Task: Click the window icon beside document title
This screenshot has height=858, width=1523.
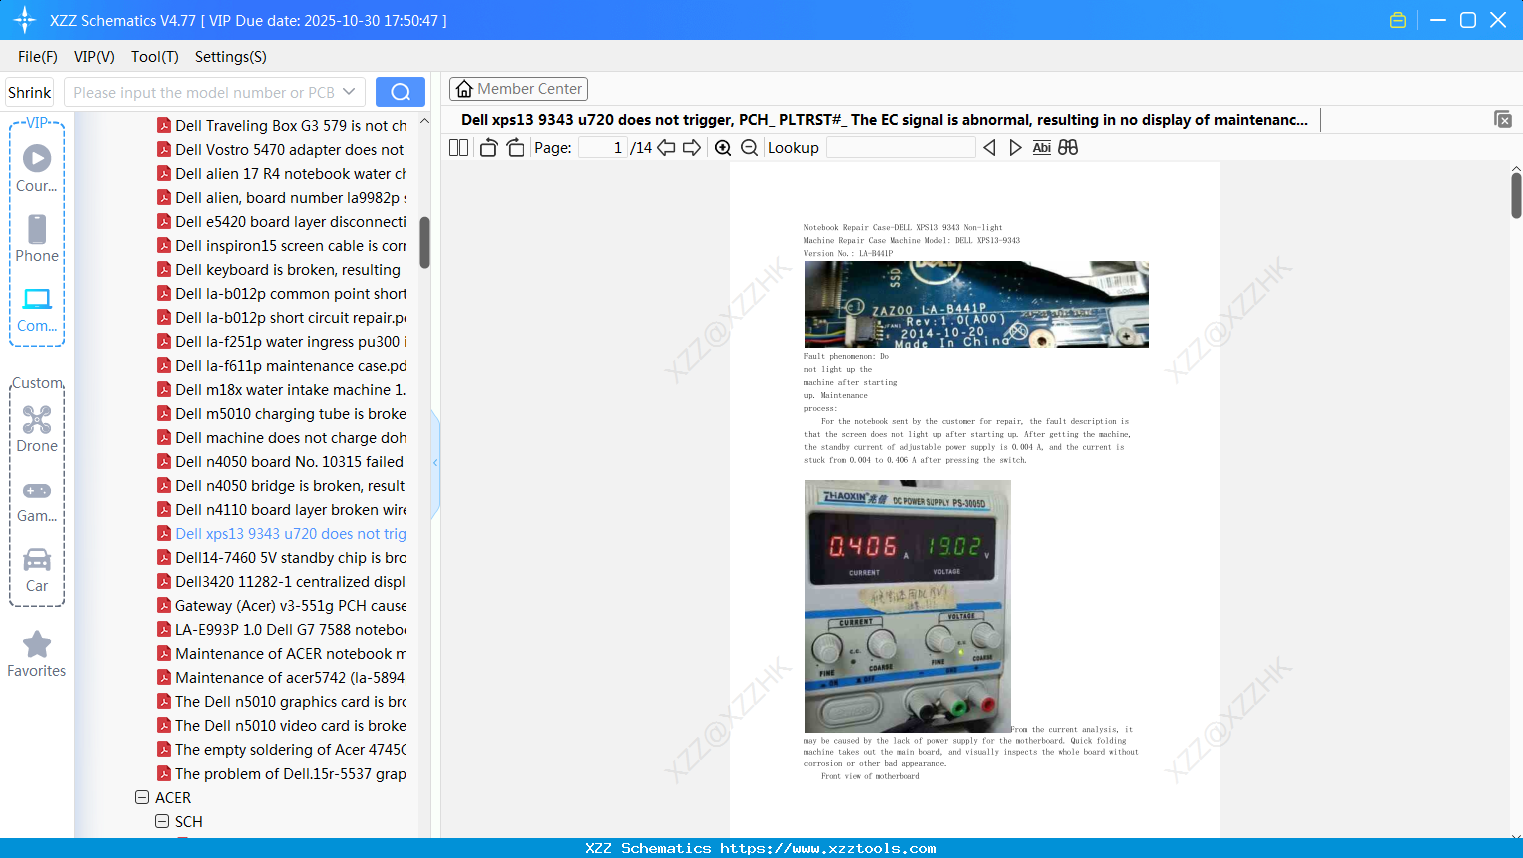Action: (x=1503, y=119)
